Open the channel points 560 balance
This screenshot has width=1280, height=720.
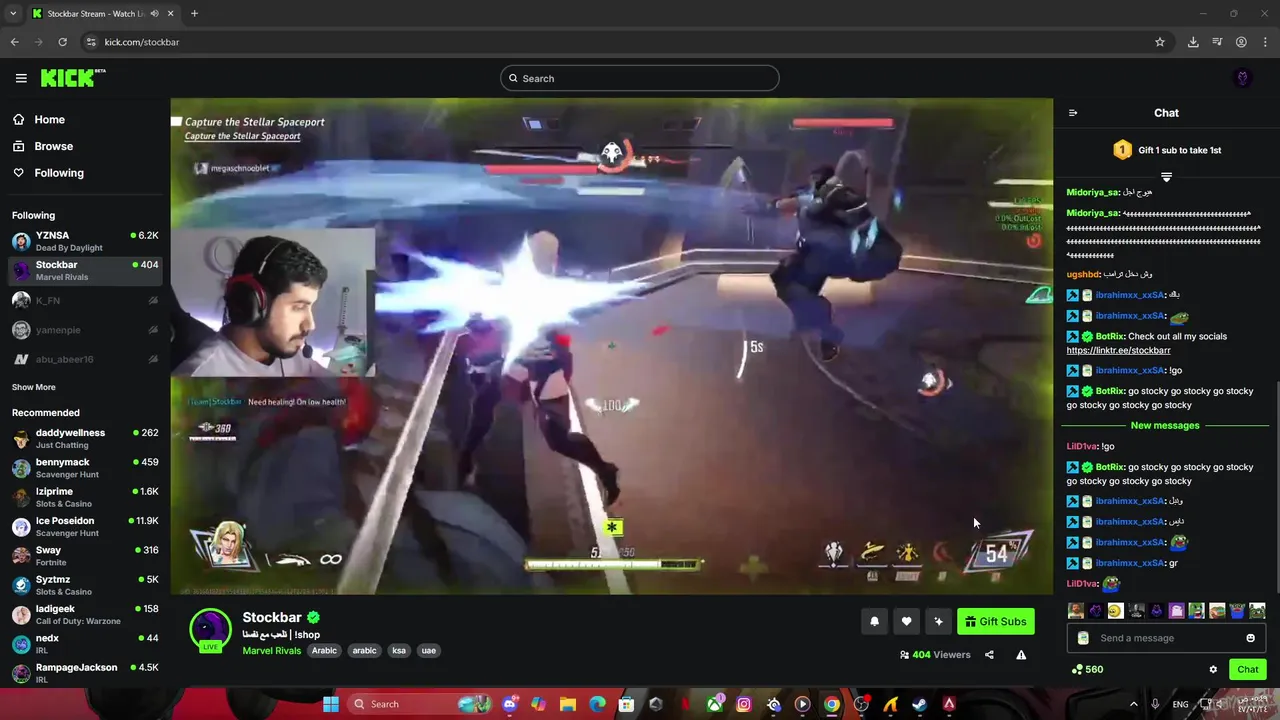point(1087,670)
